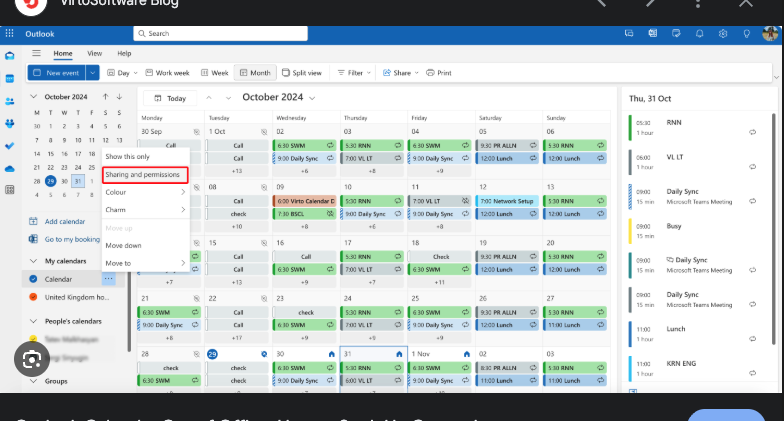Open the KRN ENG agenda item

point(695,368)
